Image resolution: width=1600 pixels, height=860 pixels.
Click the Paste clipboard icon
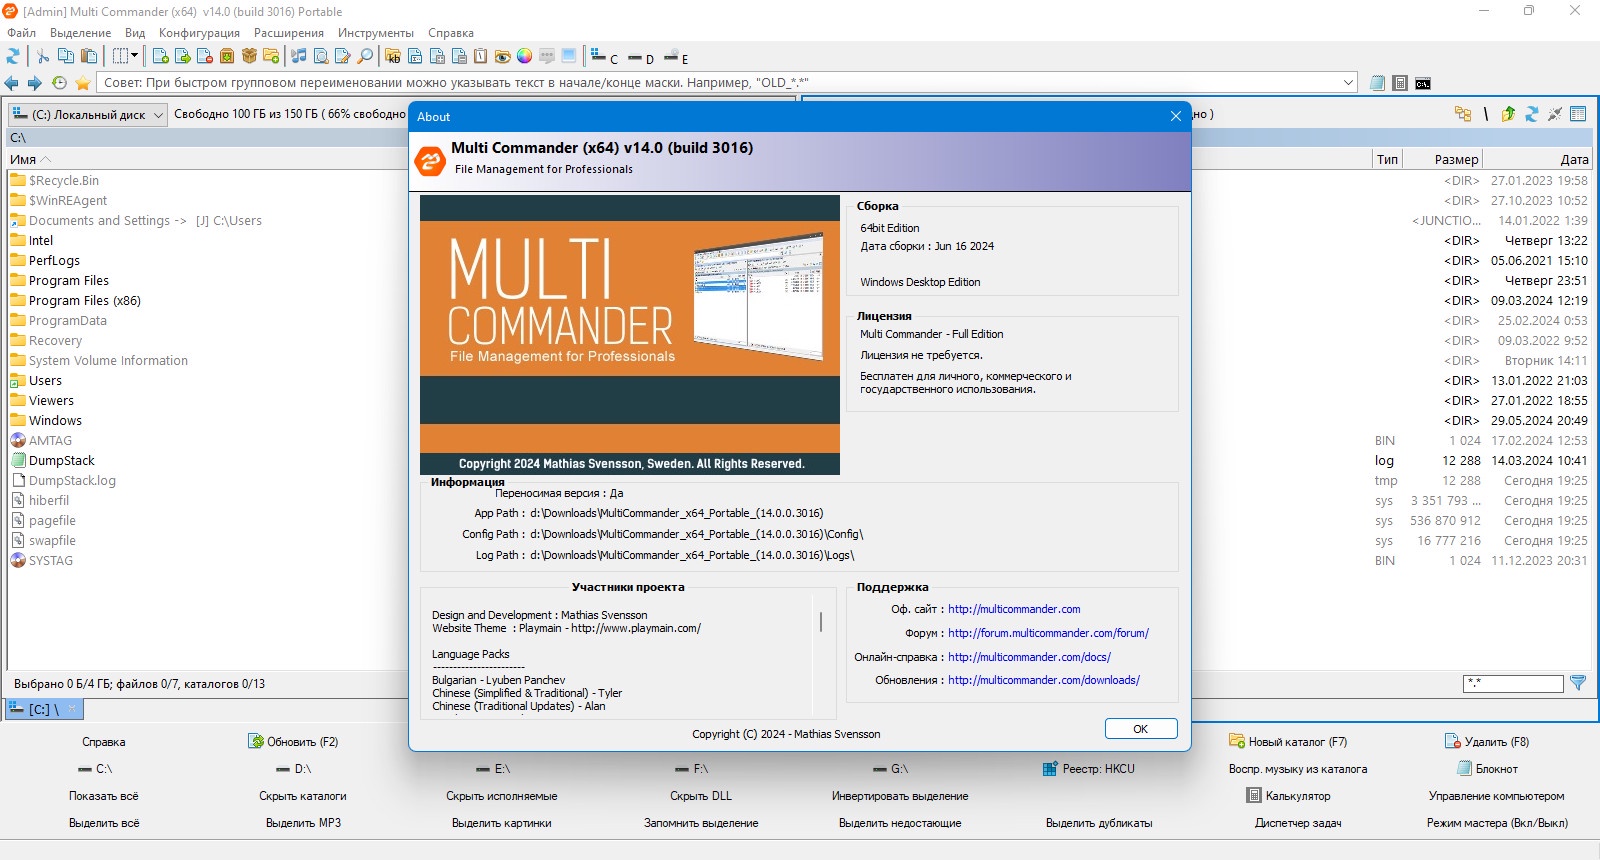point(89,56)
